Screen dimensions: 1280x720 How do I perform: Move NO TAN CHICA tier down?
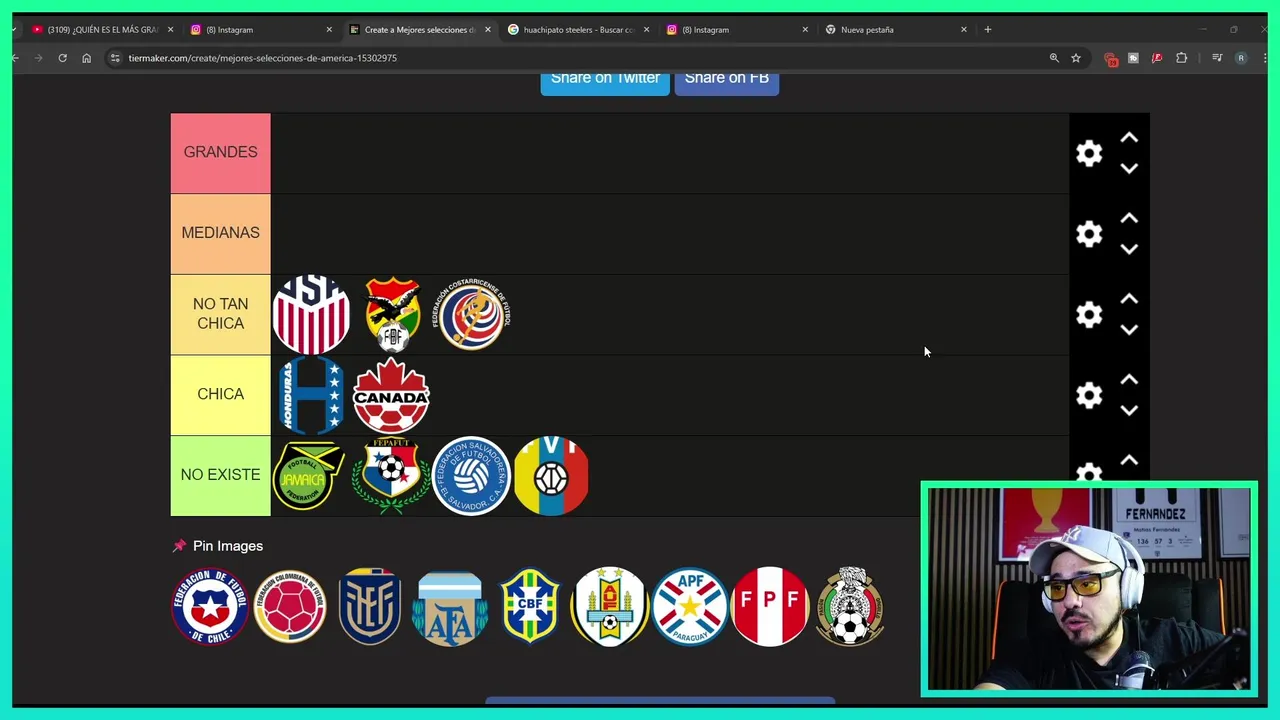(x=1129, y=331)
